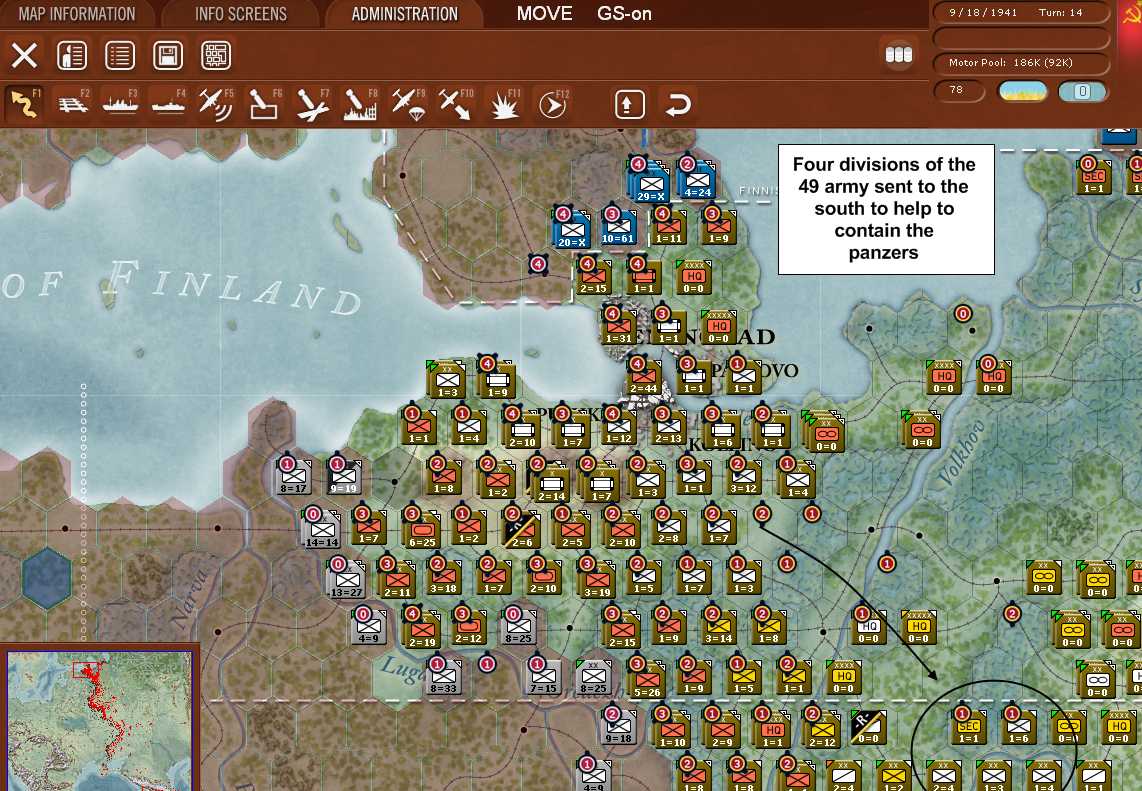Click the Turn: 14 label

[1060, 12]
